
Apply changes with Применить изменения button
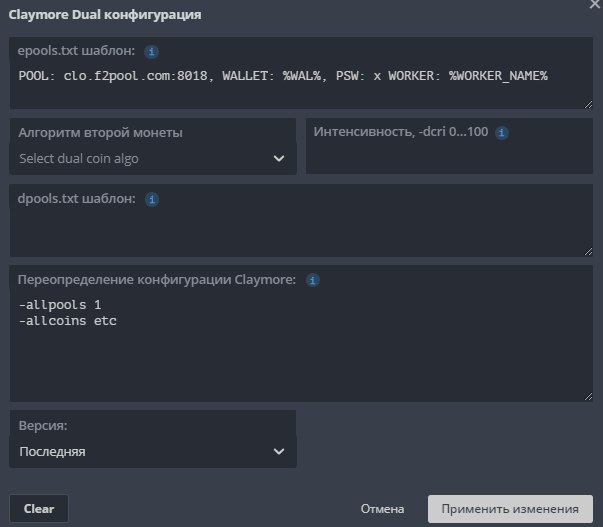click(x=510, y=509)
